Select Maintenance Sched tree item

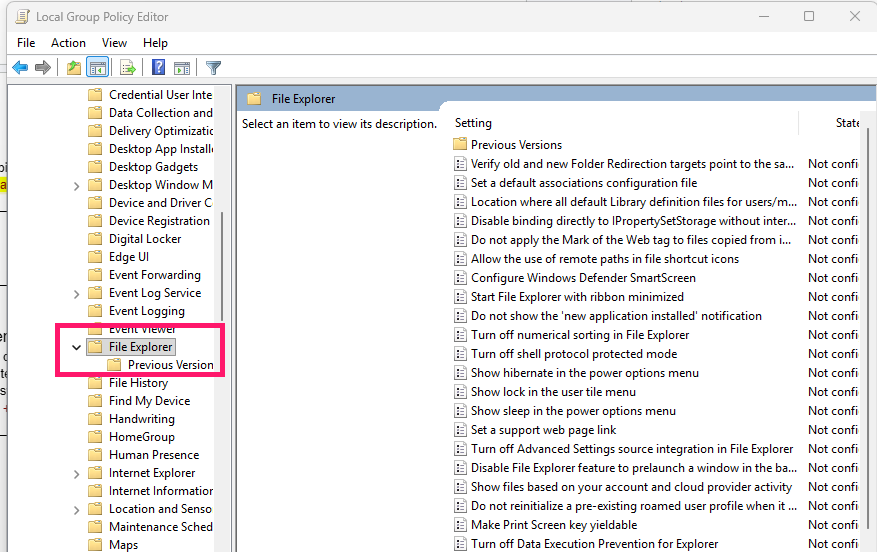pyautogui.click(x=161, y=527)
